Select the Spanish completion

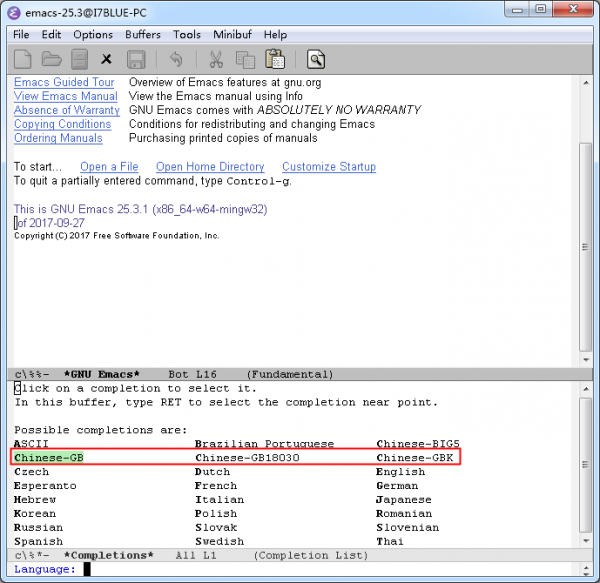coord(38,541)
